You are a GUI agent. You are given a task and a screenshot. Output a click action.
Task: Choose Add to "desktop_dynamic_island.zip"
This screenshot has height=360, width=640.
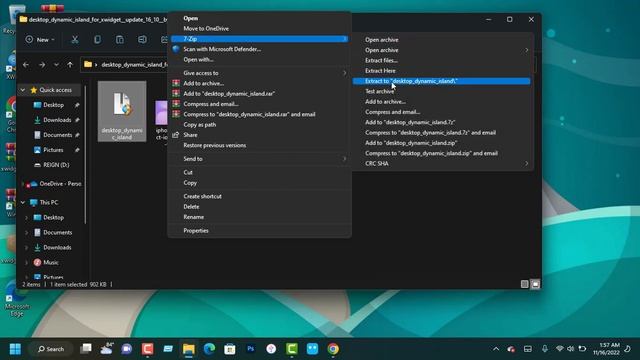[442, 143]
